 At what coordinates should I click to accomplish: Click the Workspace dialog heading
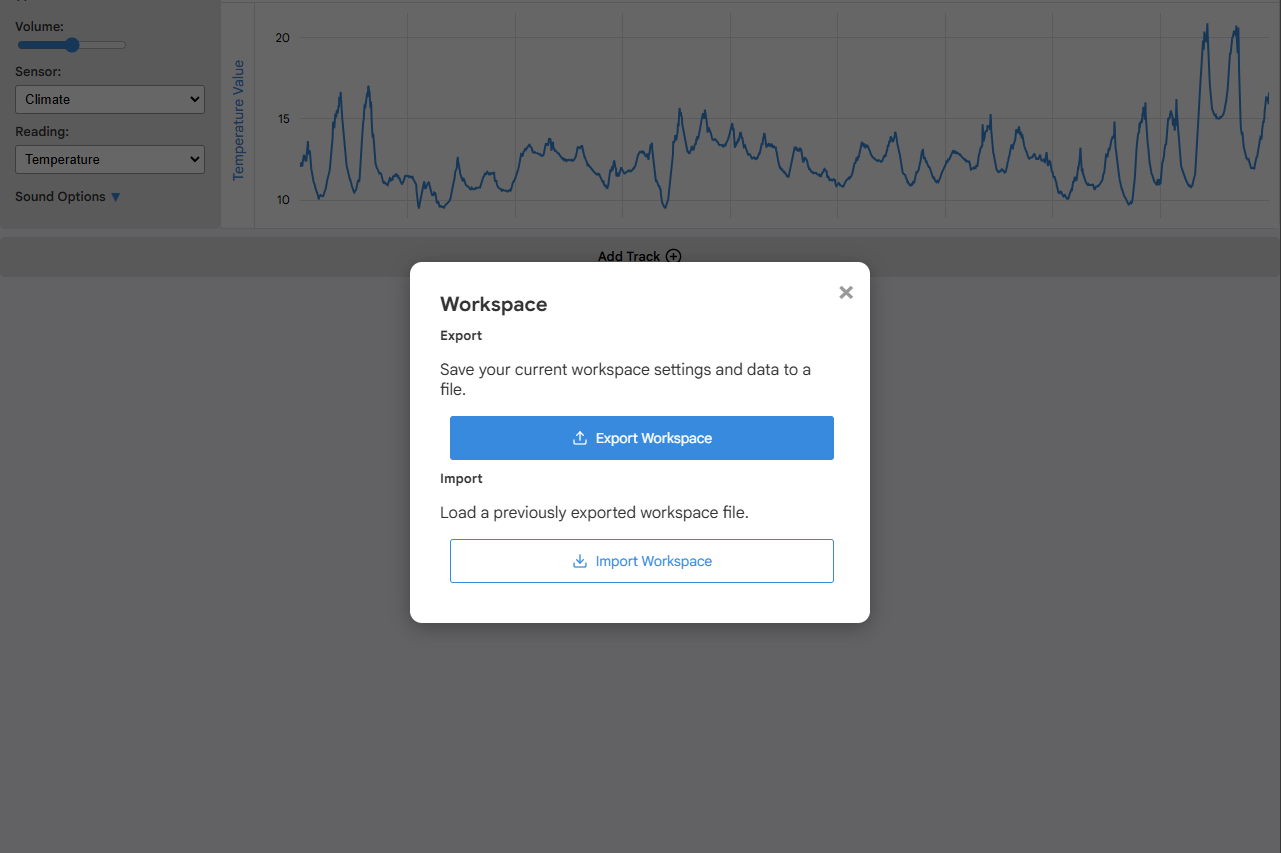(494, 304)
